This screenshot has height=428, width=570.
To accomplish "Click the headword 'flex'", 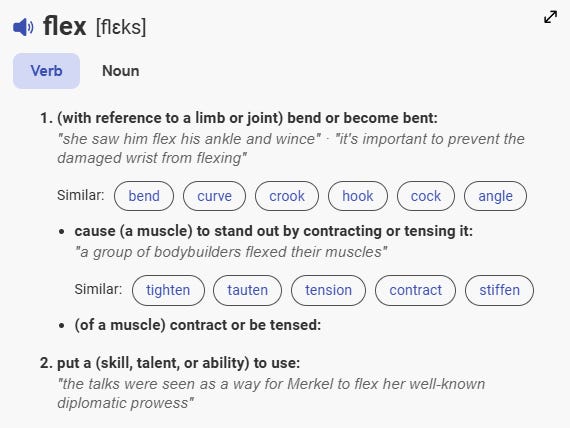I will pyautogui.click(x=65, y=26).
